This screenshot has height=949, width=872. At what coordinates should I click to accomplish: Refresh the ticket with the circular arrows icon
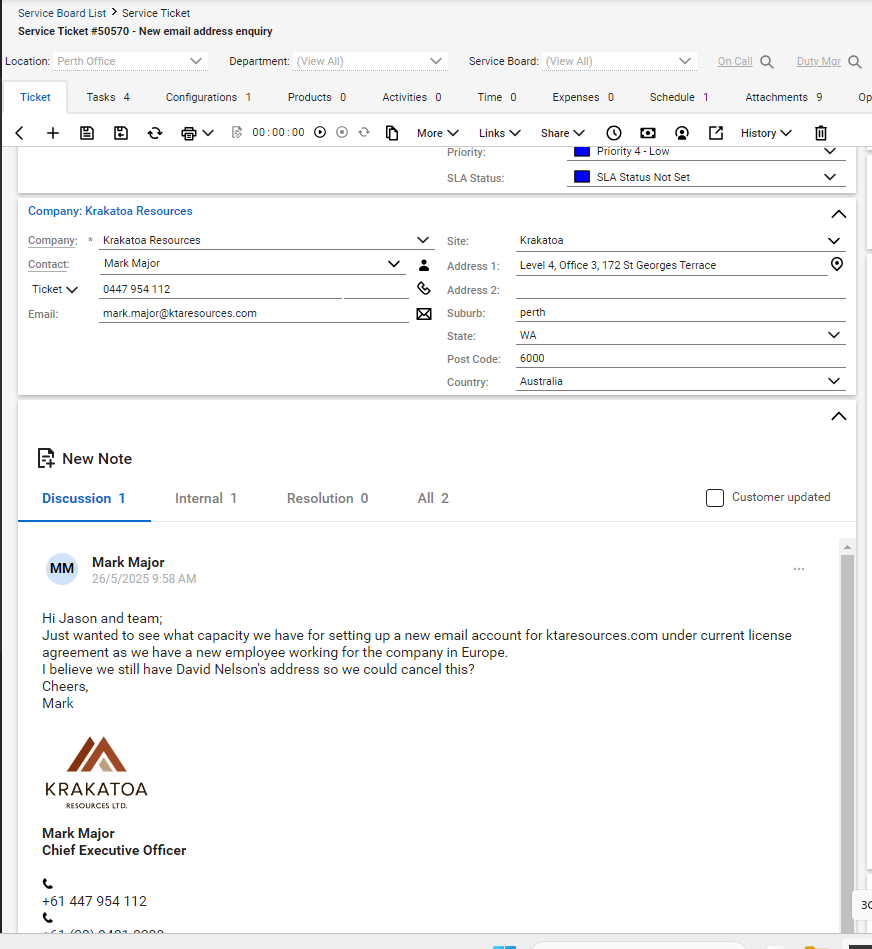pos(155,133)
